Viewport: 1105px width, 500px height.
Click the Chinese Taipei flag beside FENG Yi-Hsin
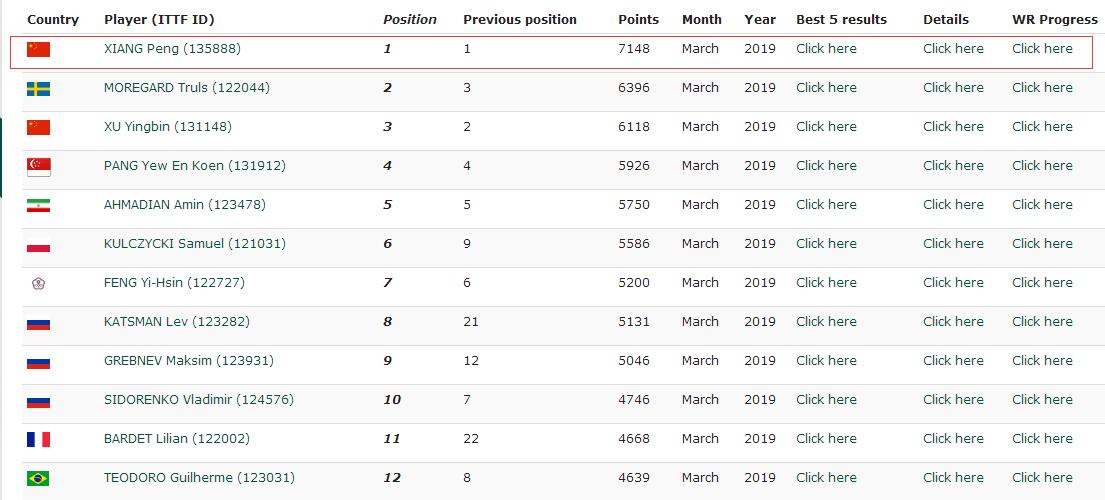click(38, 283)
